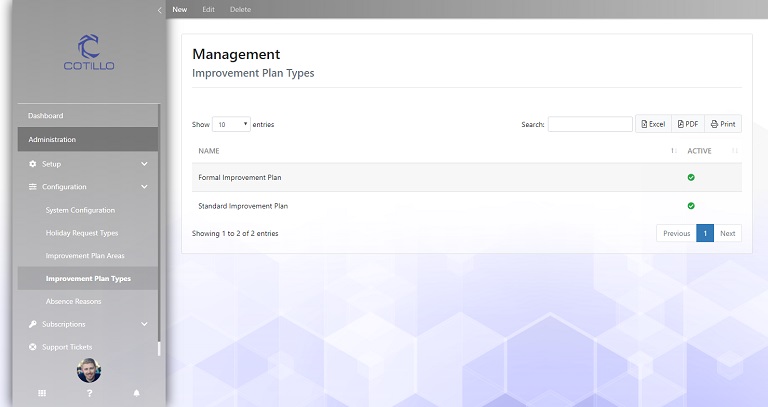The height and width of the screenshot is (407, 768).
Task: Print the table
Action: pyautogui.click(x=723, y=124)
